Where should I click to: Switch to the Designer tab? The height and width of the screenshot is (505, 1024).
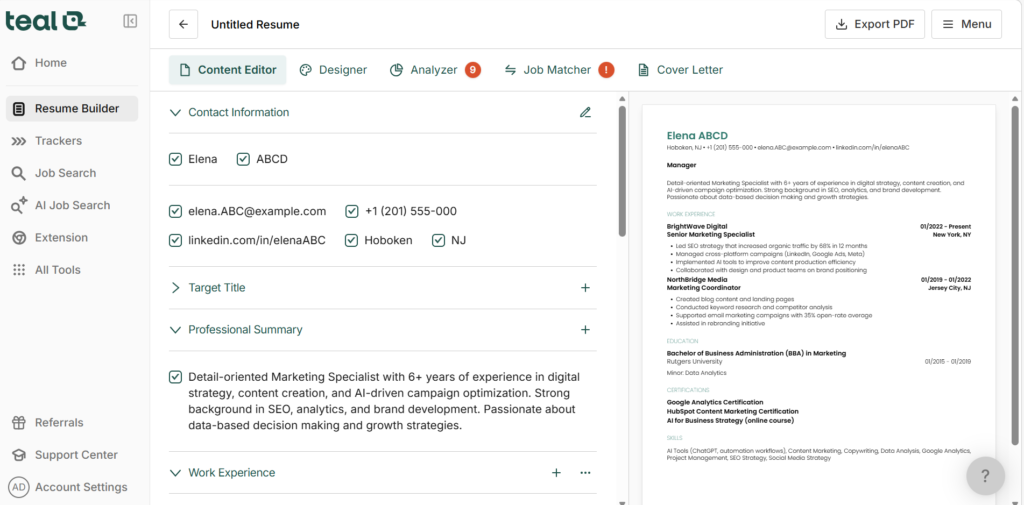[333, 70]
